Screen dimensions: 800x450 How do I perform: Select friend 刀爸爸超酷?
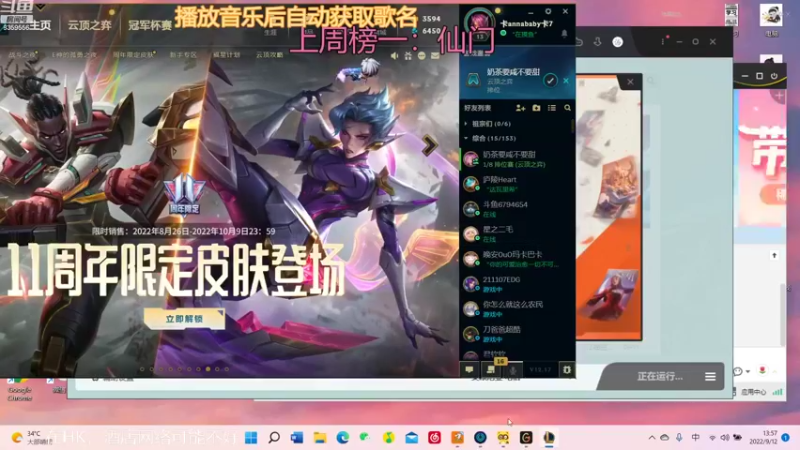pos(515,334)
